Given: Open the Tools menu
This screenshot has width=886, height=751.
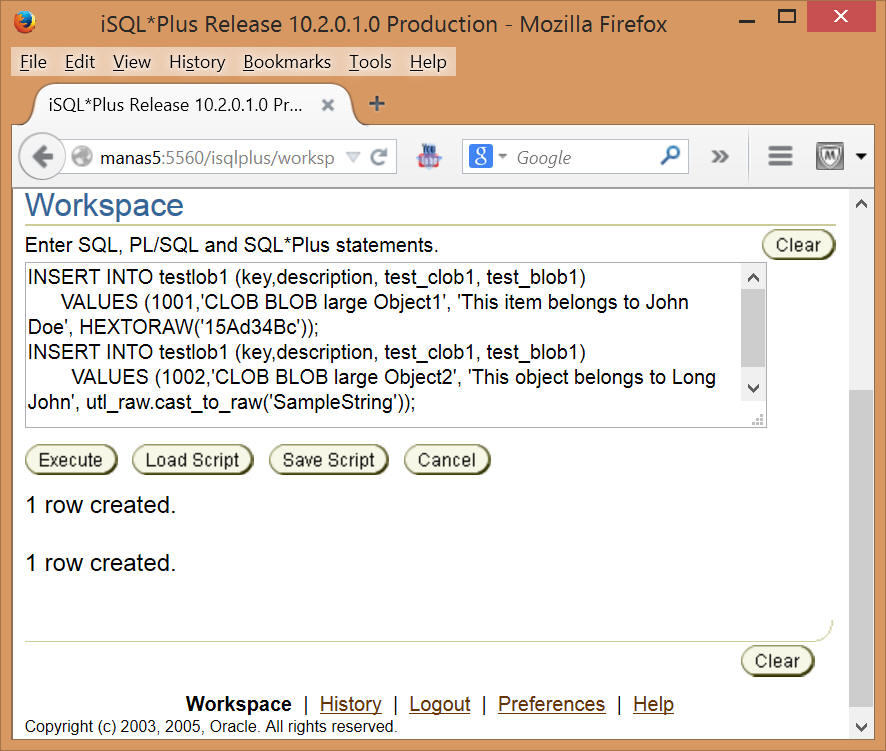Looking at the screenshot, I should 370,62.
